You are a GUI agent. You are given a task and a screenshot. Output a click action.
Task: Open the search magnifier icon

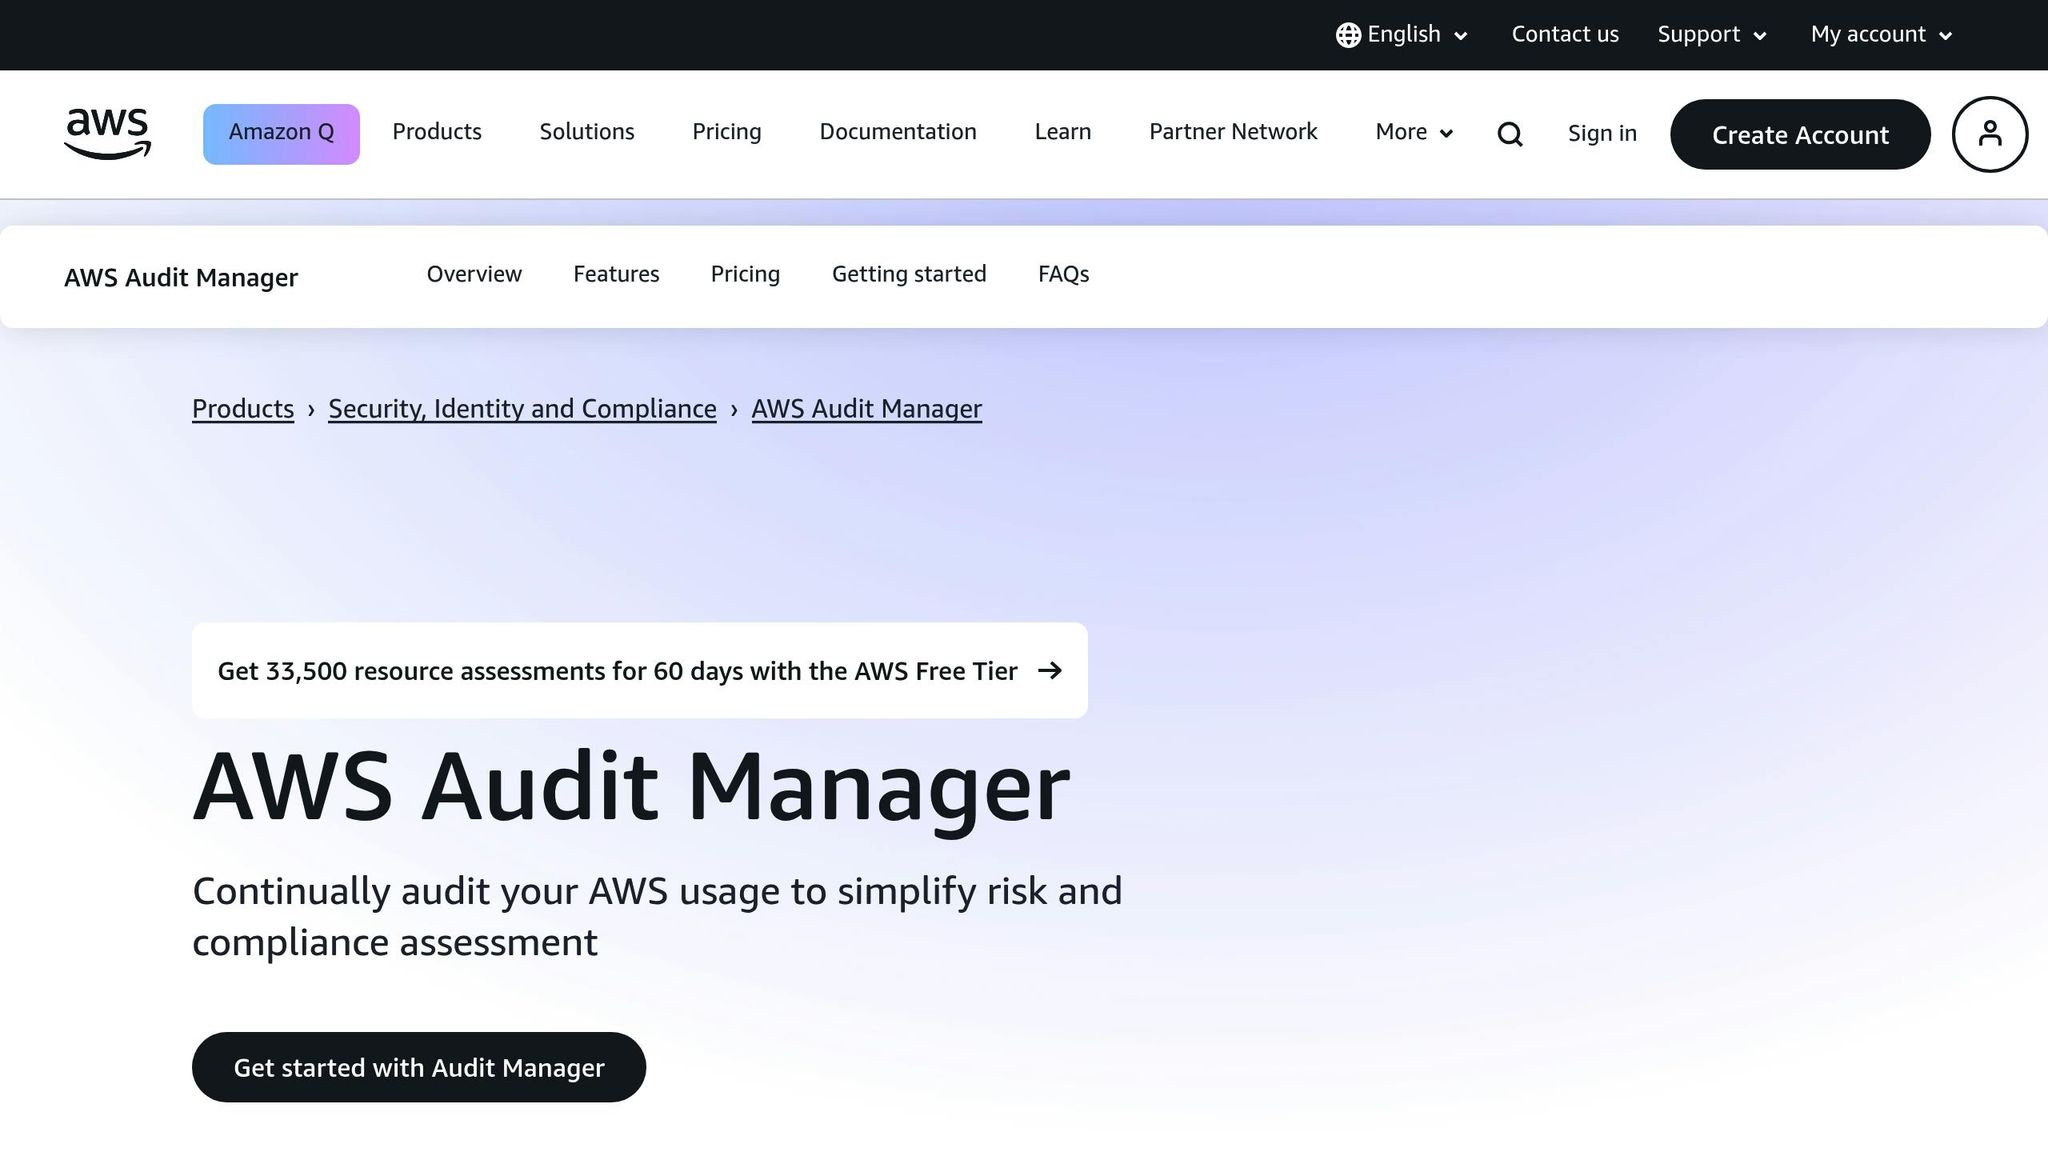coord(1510,134)
